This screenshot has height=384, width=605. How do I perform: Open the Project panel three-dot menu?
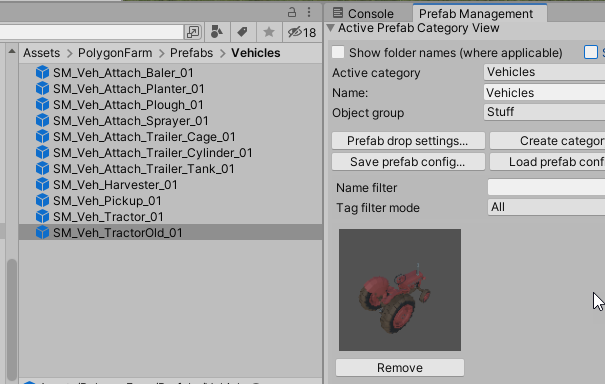(x=309, y=12)
